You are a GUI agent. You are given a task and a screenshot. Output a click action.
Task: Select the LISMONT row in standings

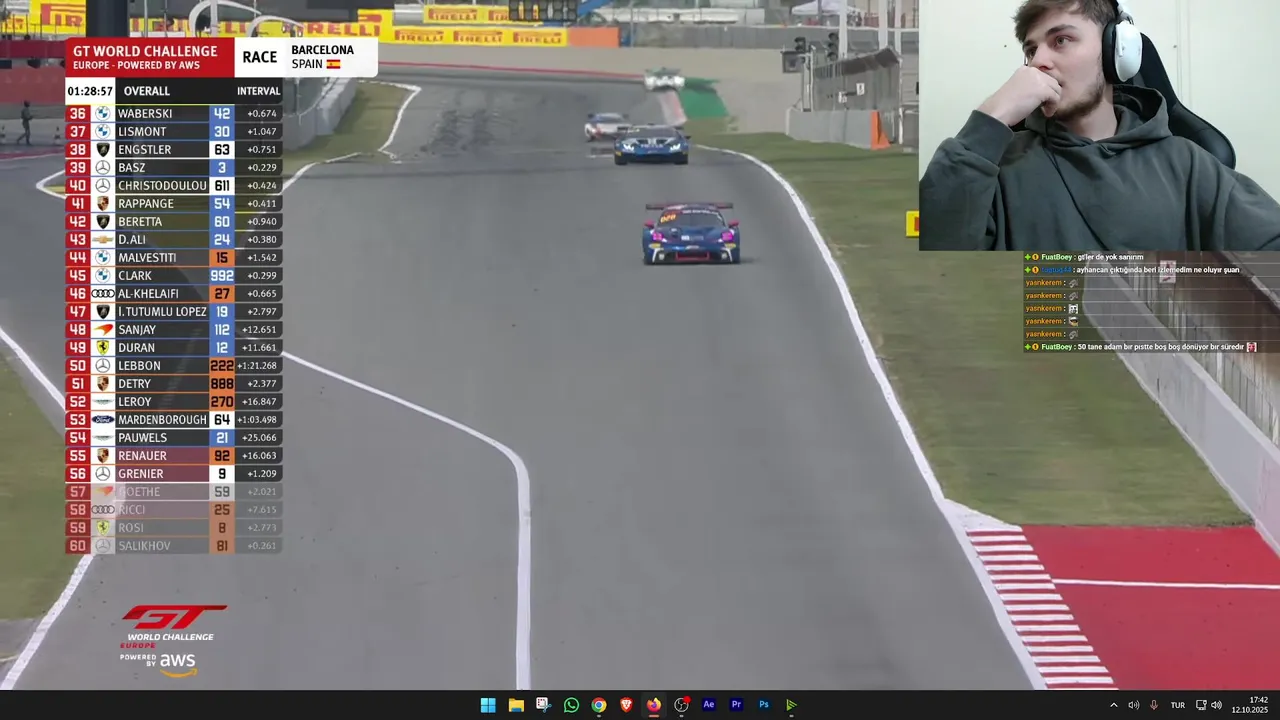(174, 131)
